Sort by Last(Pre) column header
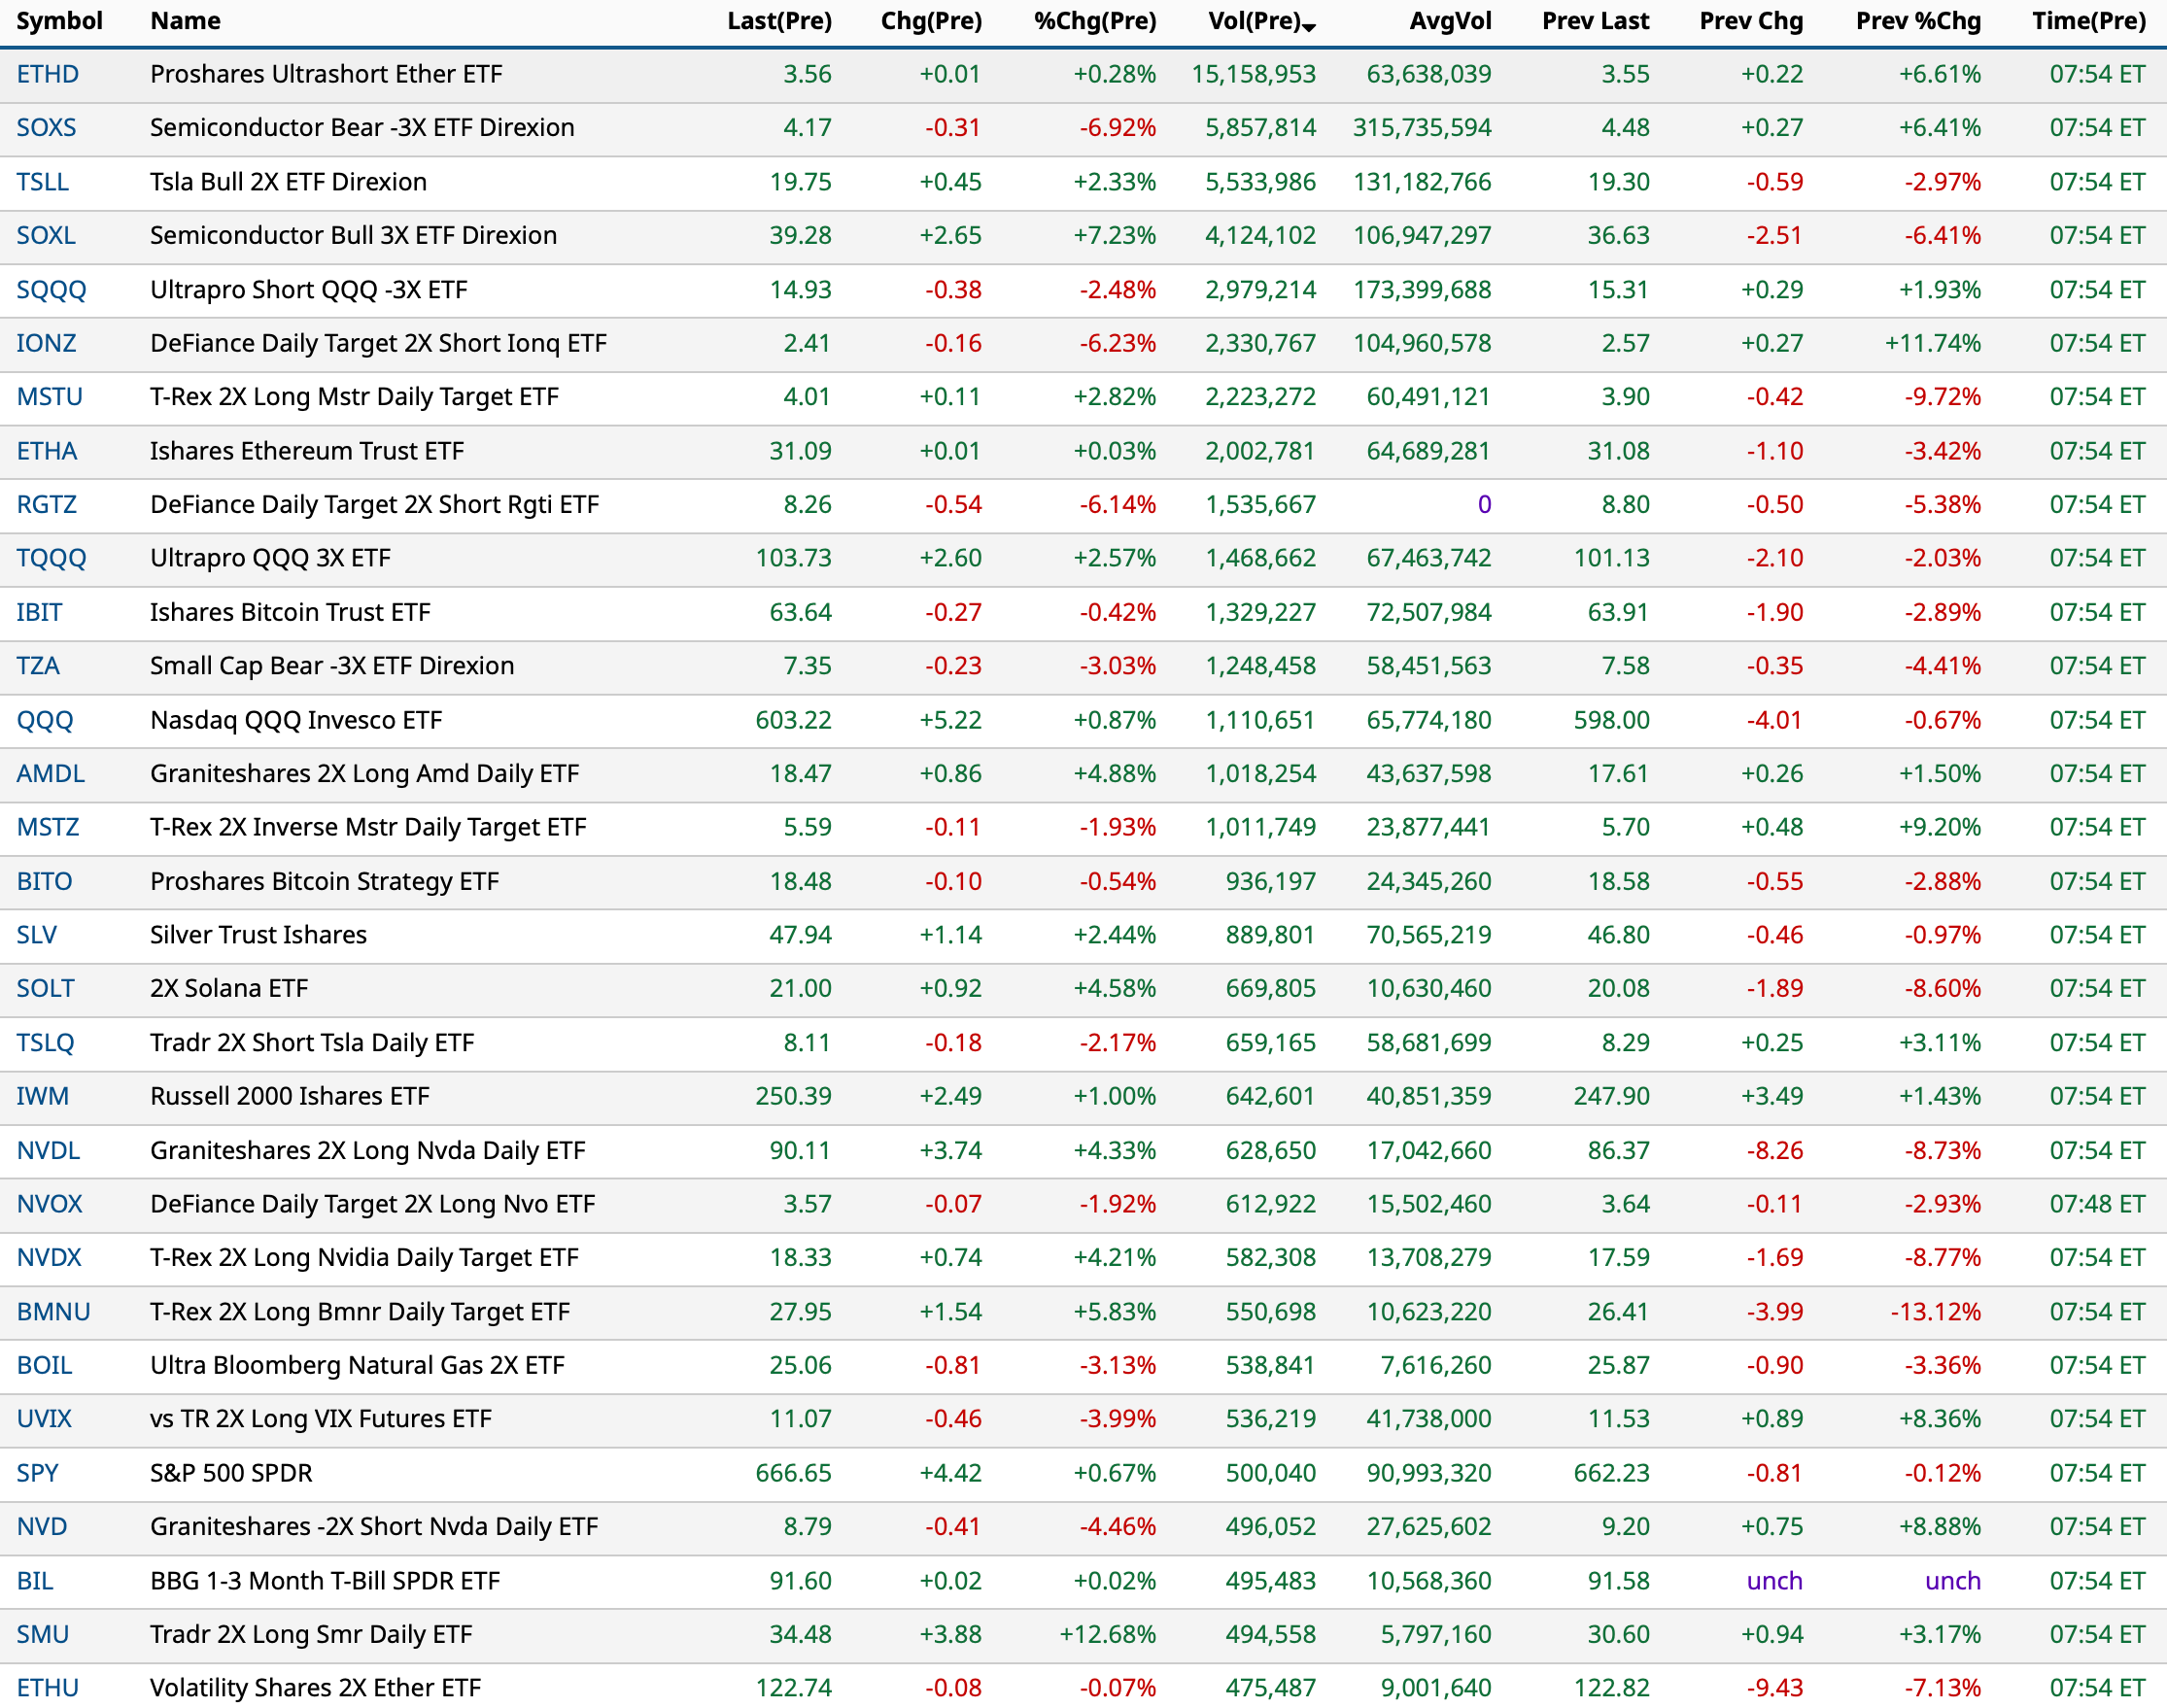 (779, 21)
